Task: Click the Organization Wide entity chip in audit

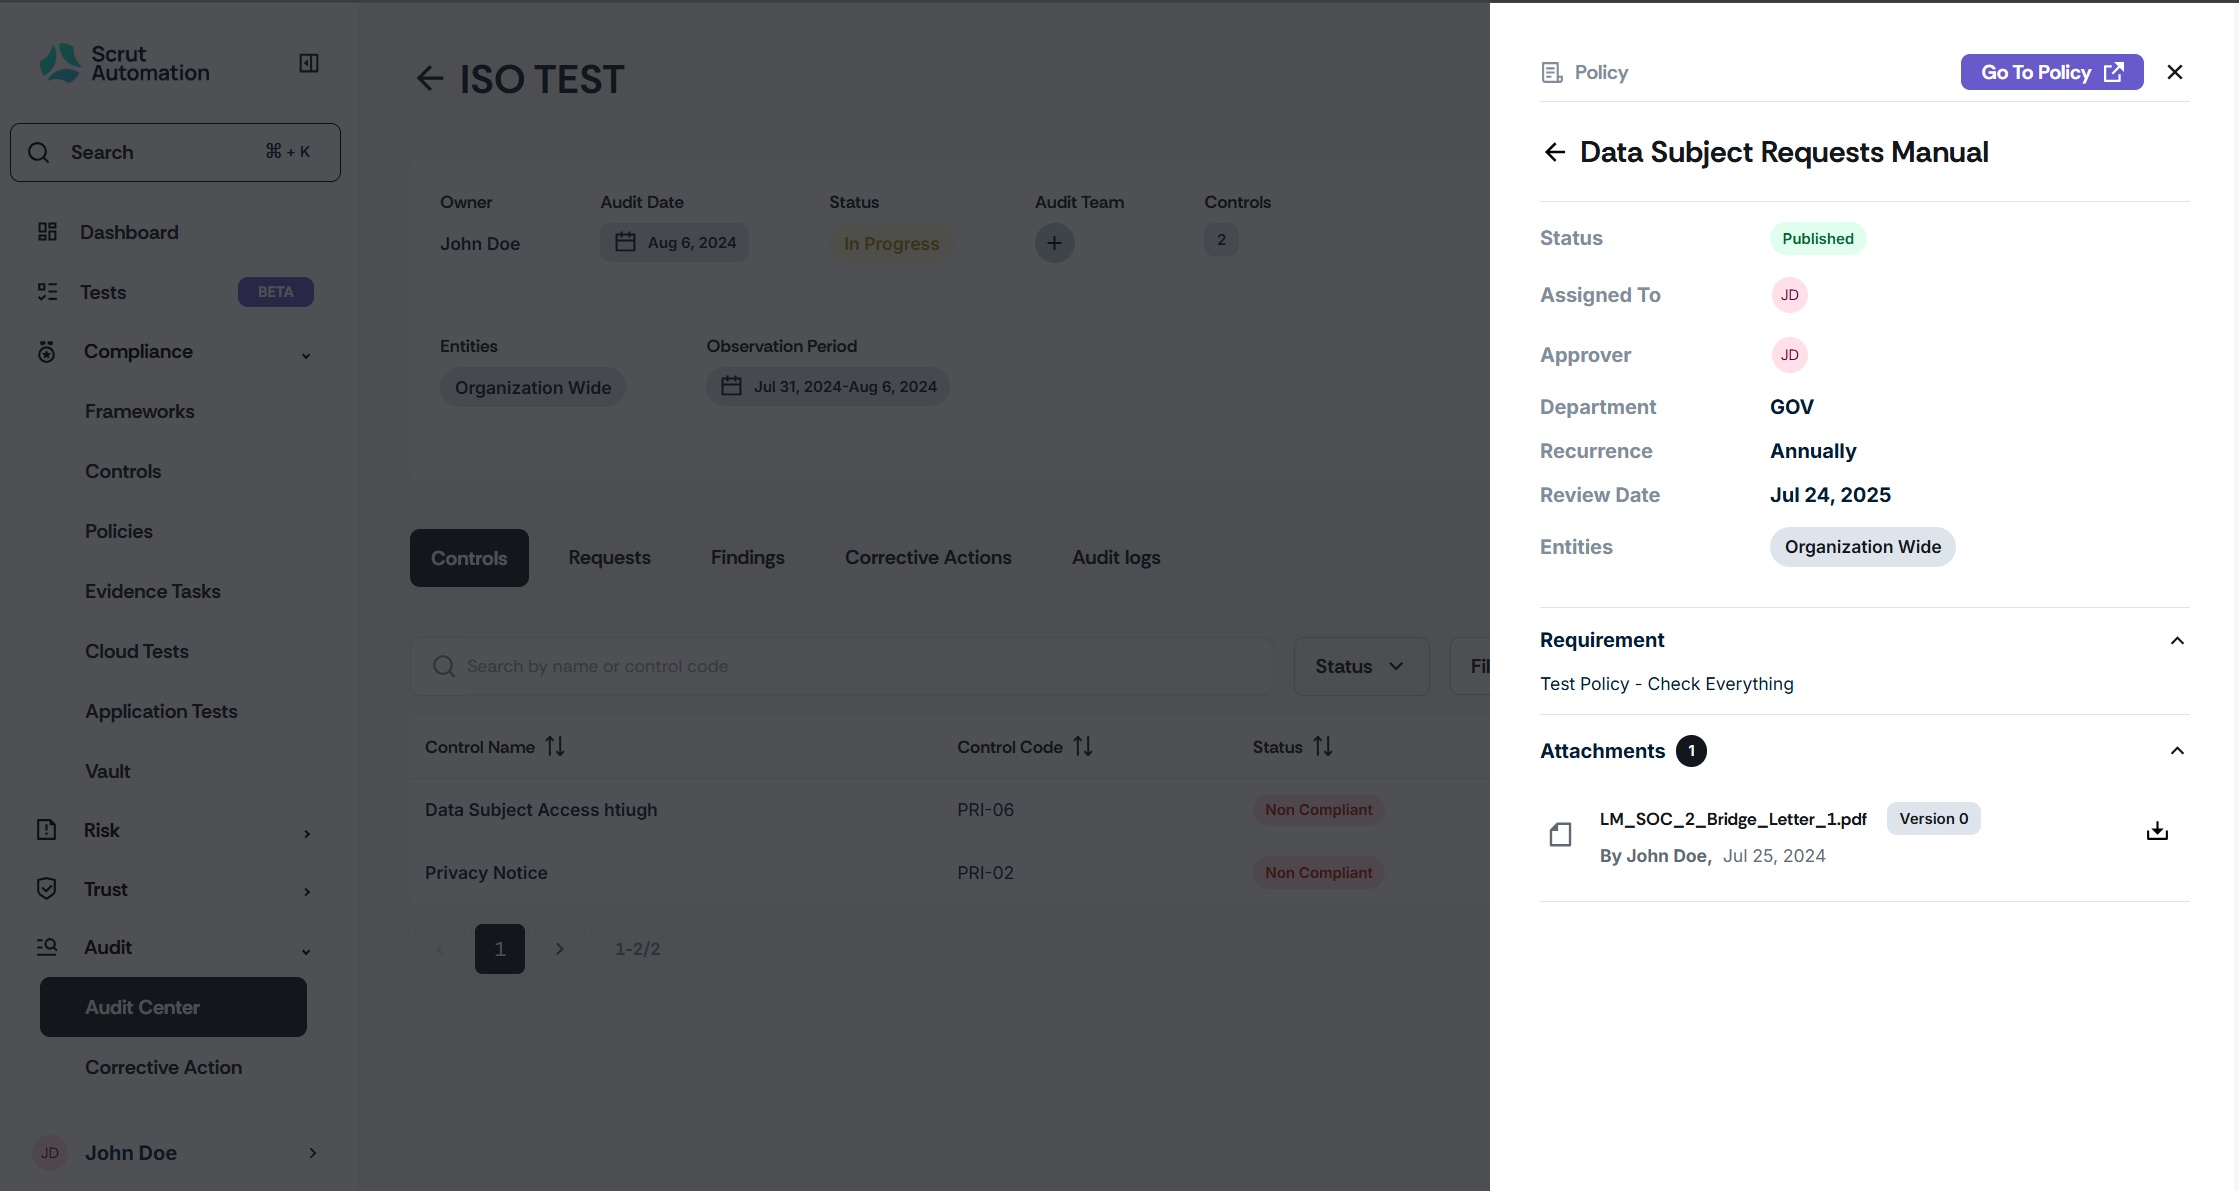Action: click(533, 387)
